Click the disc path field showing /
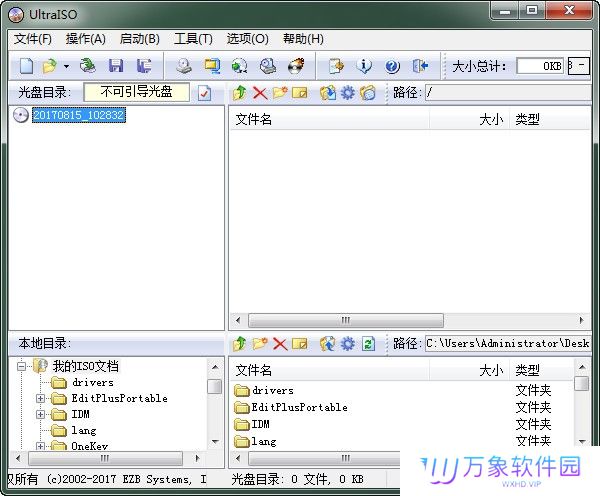Viewport: 600px width, 496px height. [x=508, y=93]
